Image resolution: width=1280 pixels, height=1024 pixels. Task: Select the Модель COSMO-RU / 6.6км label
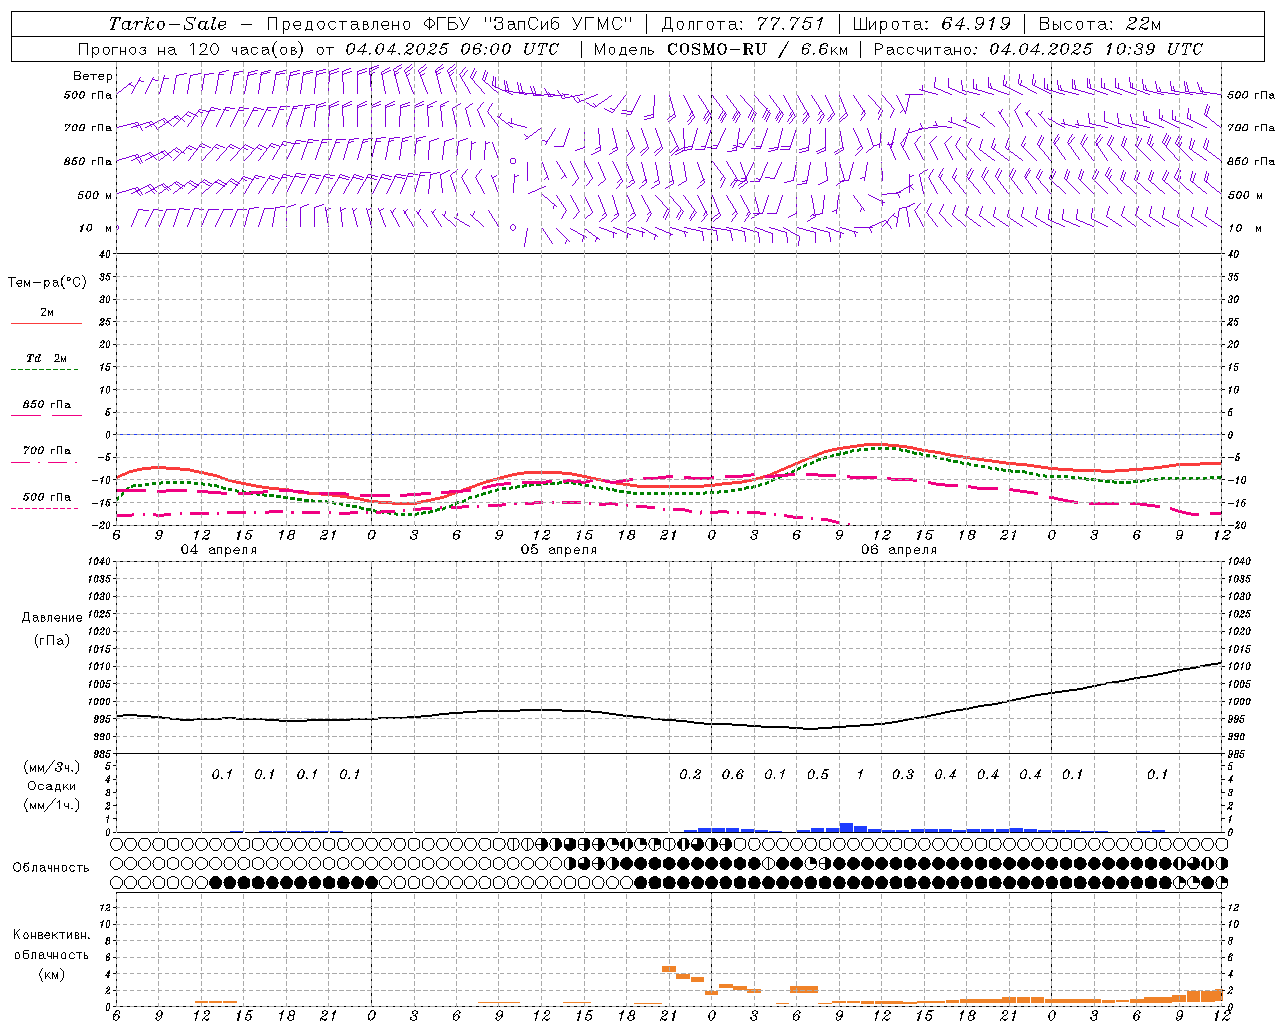(721, 49)
